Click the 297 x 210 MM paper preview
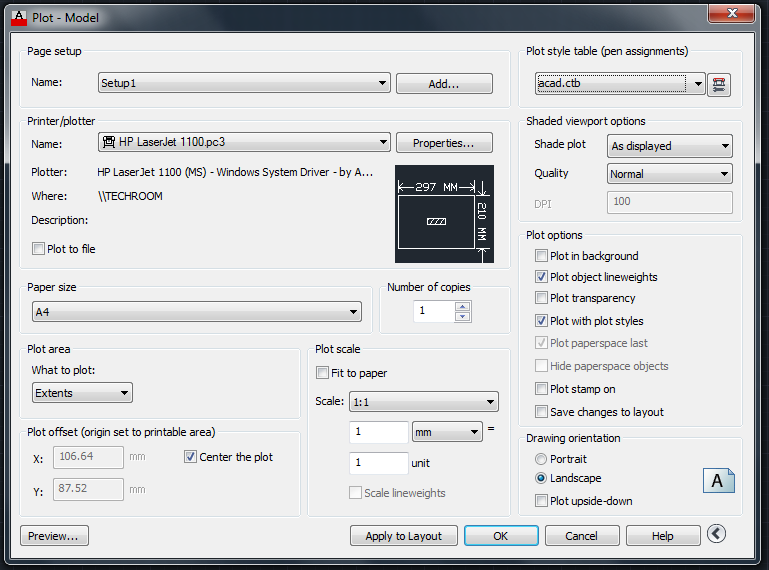Viewport: 769px width, 570px height. pos(444,214)
